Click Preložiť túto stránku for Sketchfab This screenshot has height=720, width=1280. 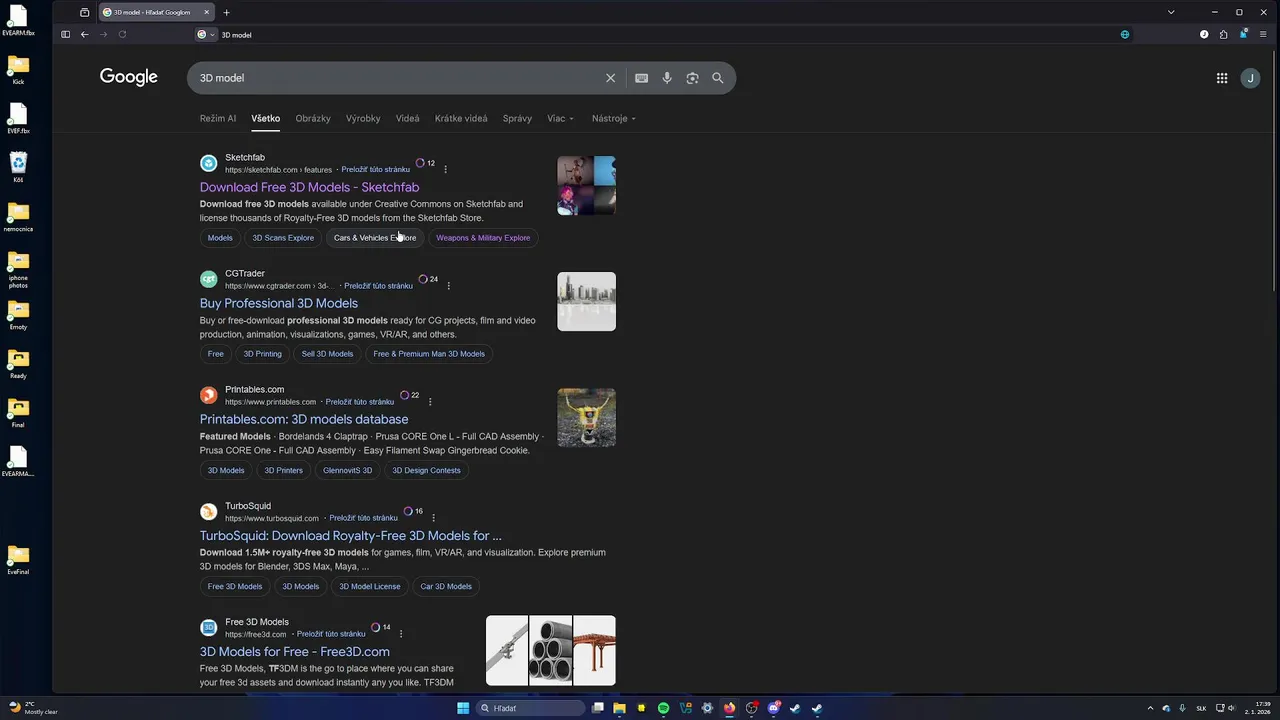tap(376, 170)
